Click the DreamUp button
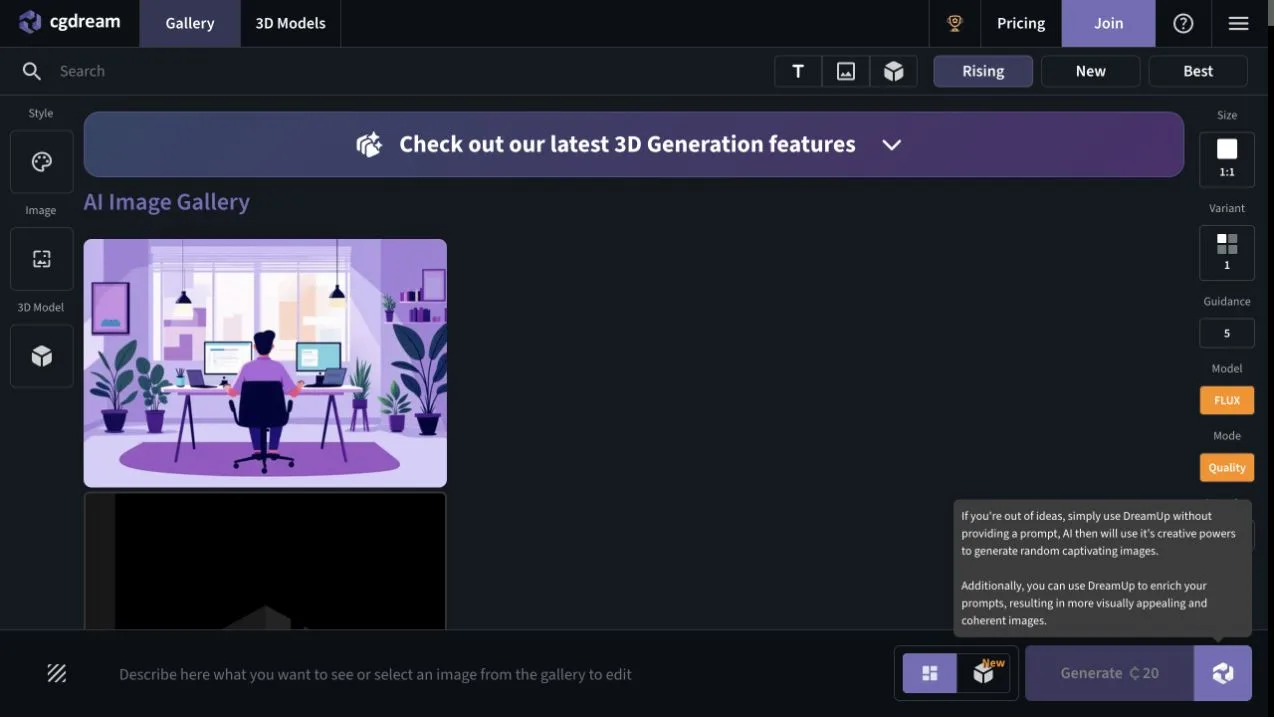Screen dimensions: 1274x717 (1223, 673)
